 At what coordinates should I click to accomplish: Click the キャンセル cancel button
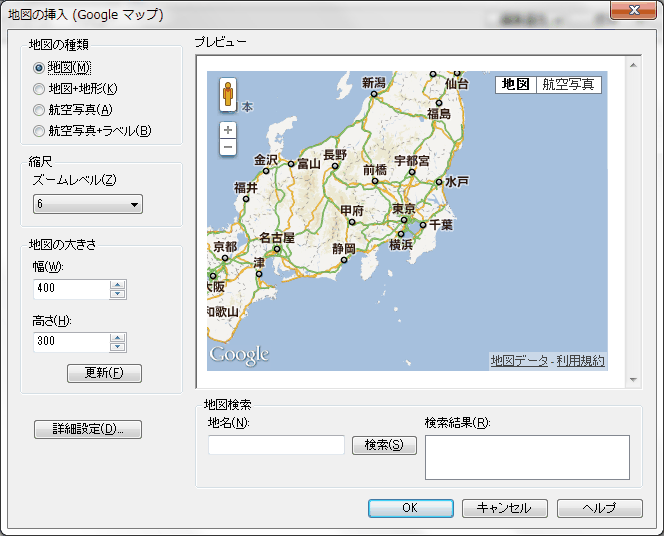(x=504, y=508)
